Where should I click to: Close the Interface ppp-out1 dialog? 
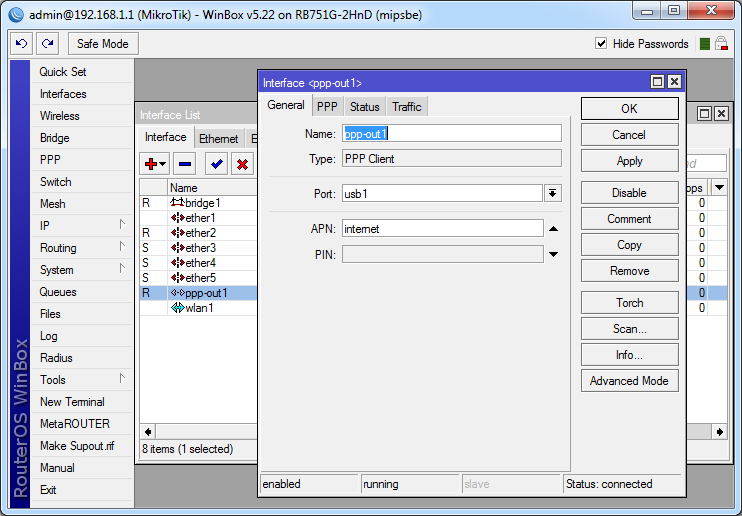point(674,82)
